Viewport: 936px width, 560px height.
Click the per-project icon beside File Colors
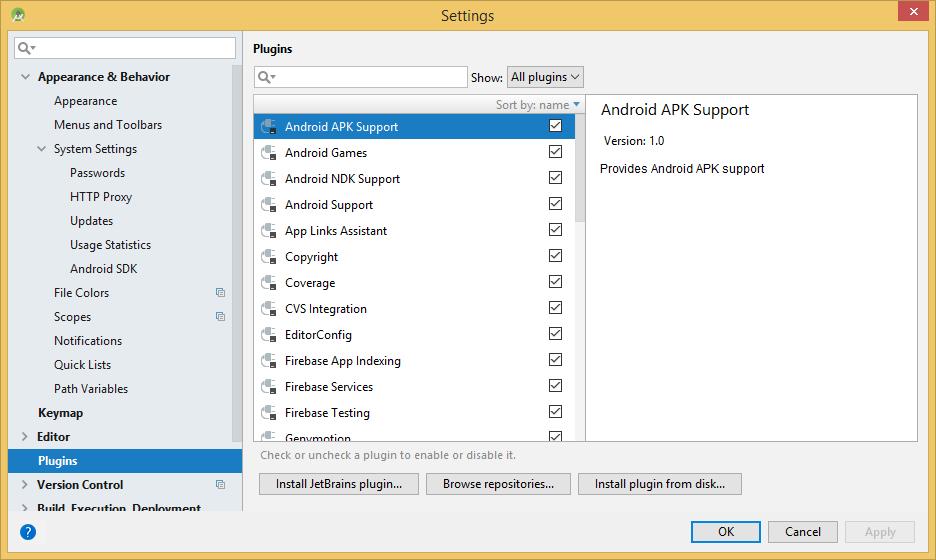point(220,293)
